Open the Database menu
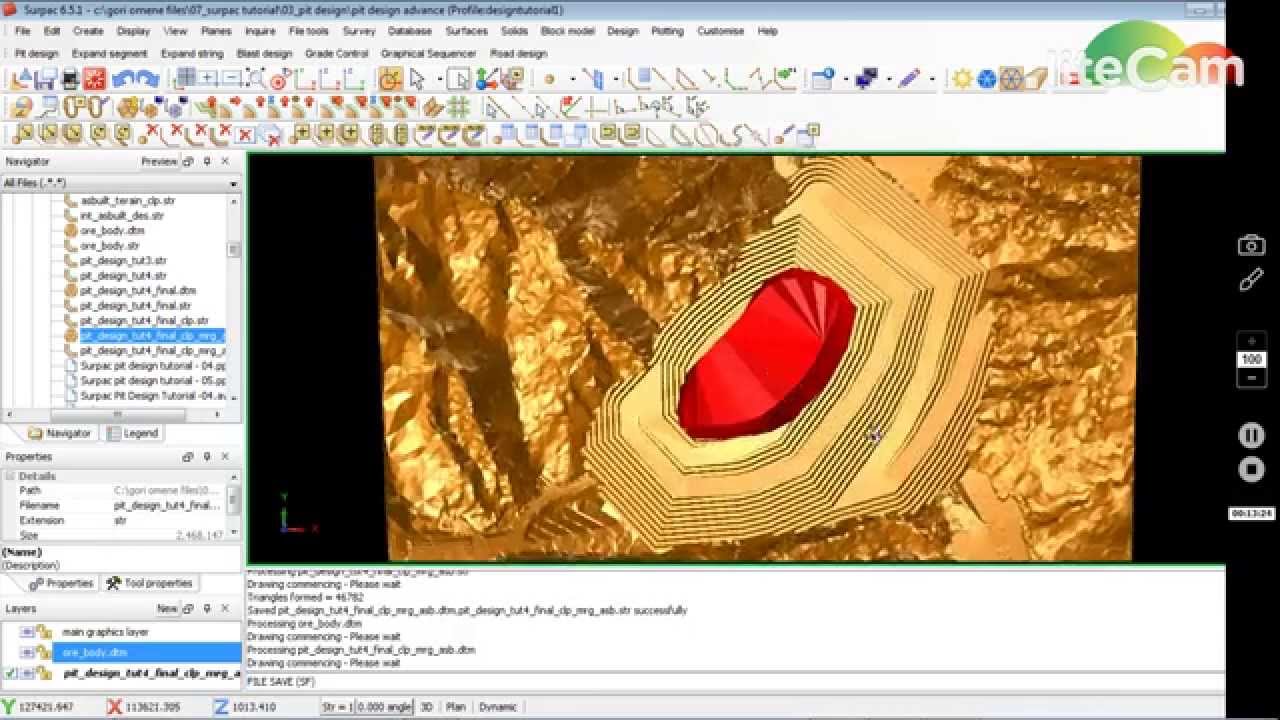The height and width of the screenshot is (720, 1280). point(410,31)
